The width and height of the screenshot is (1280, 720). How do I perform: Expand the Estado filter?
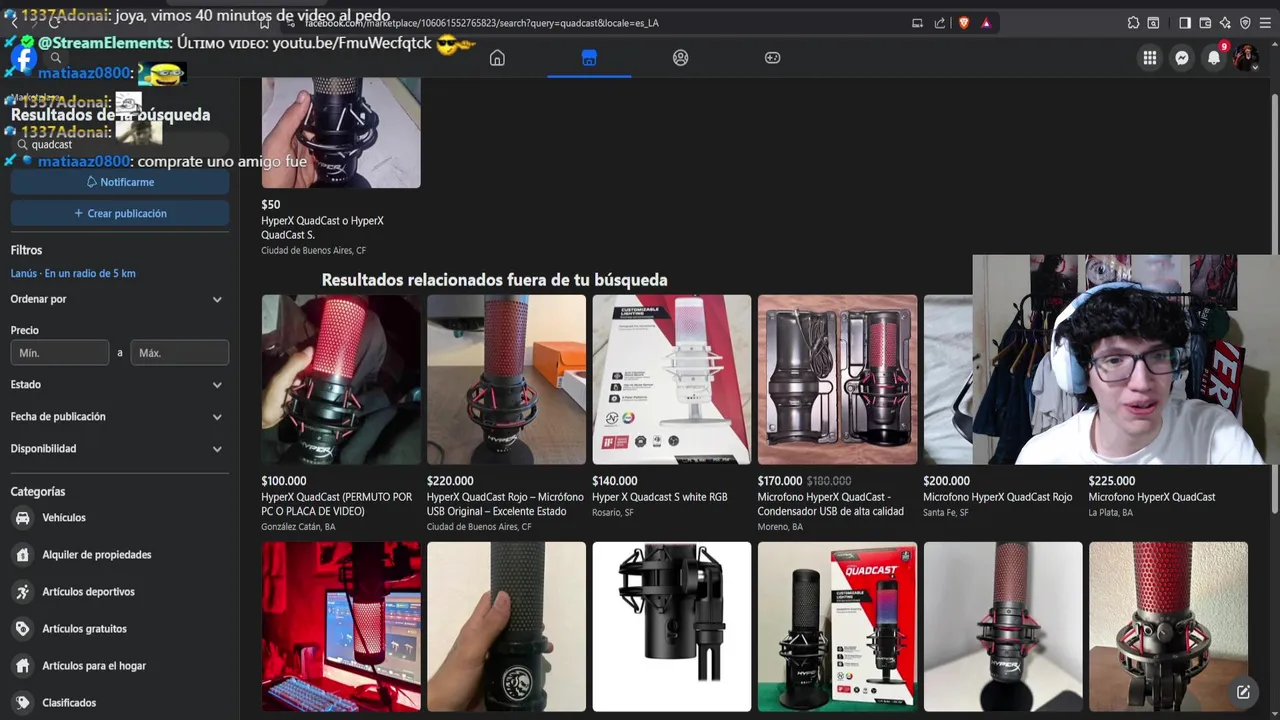click(119, 384)
